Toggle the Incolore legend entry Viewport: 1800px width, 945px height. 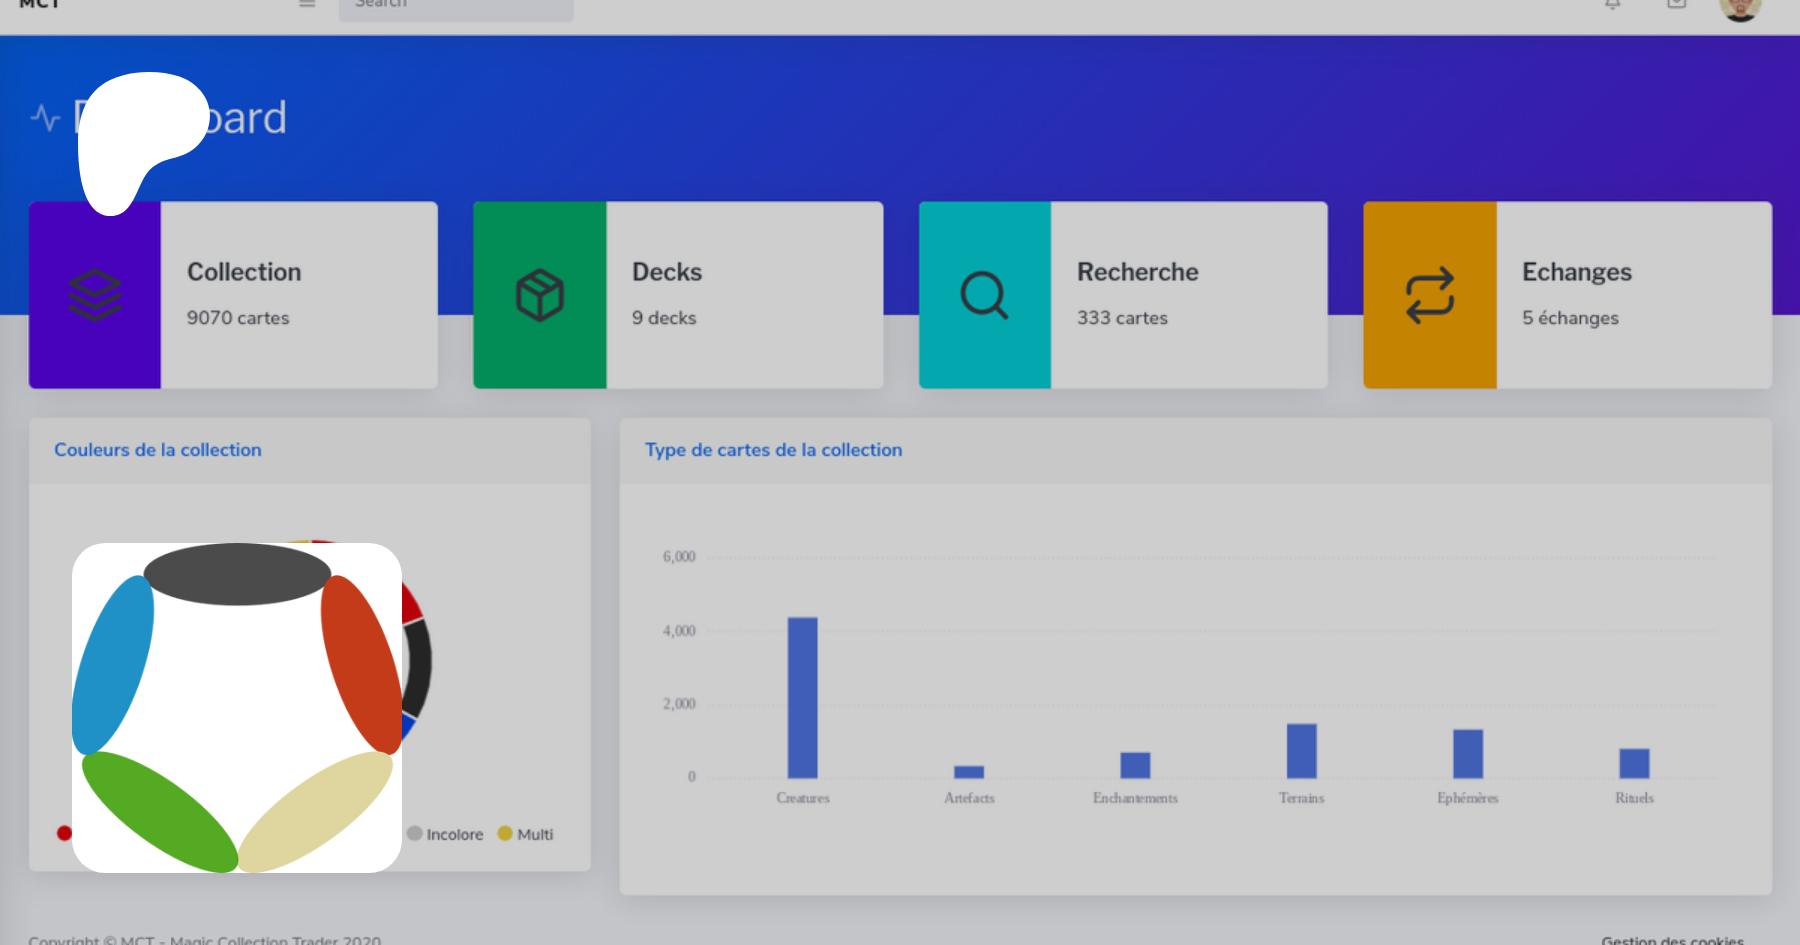click(445, 834)
